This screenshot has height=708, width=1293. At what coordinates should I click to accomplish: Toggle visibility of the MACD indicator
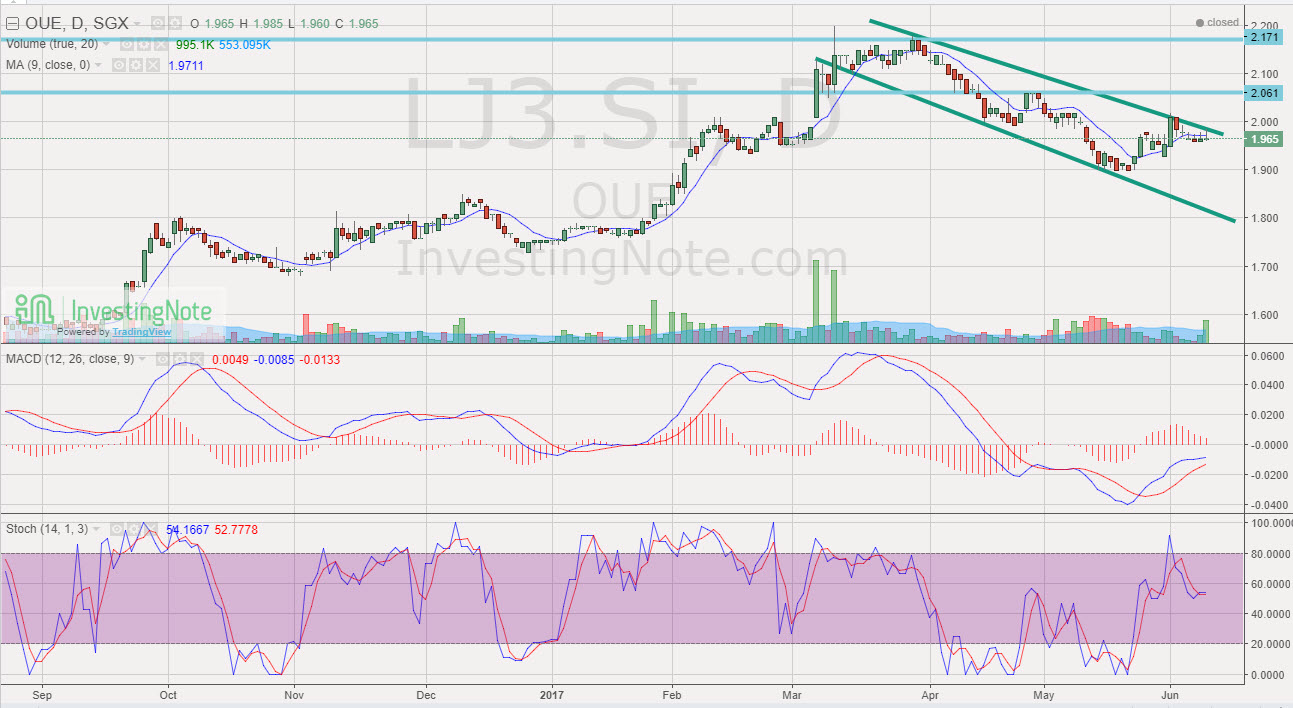163,358
